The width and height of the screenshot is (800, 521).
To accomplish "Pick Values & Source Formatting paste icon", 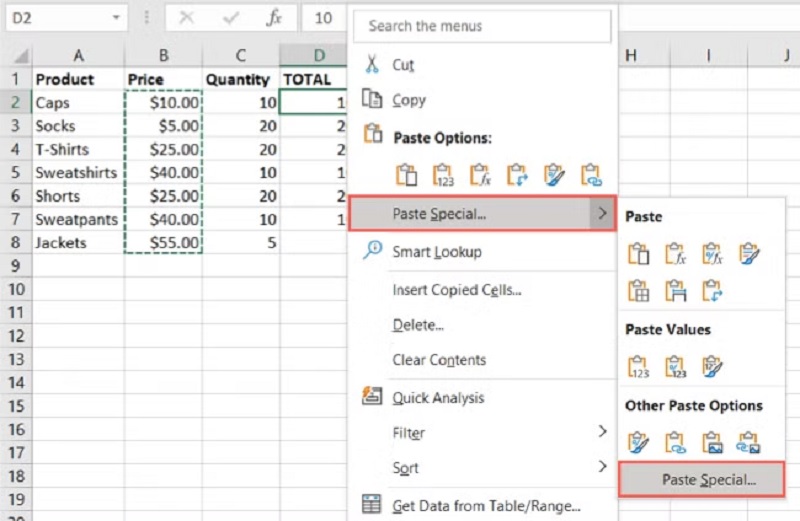I will [712, 367].
